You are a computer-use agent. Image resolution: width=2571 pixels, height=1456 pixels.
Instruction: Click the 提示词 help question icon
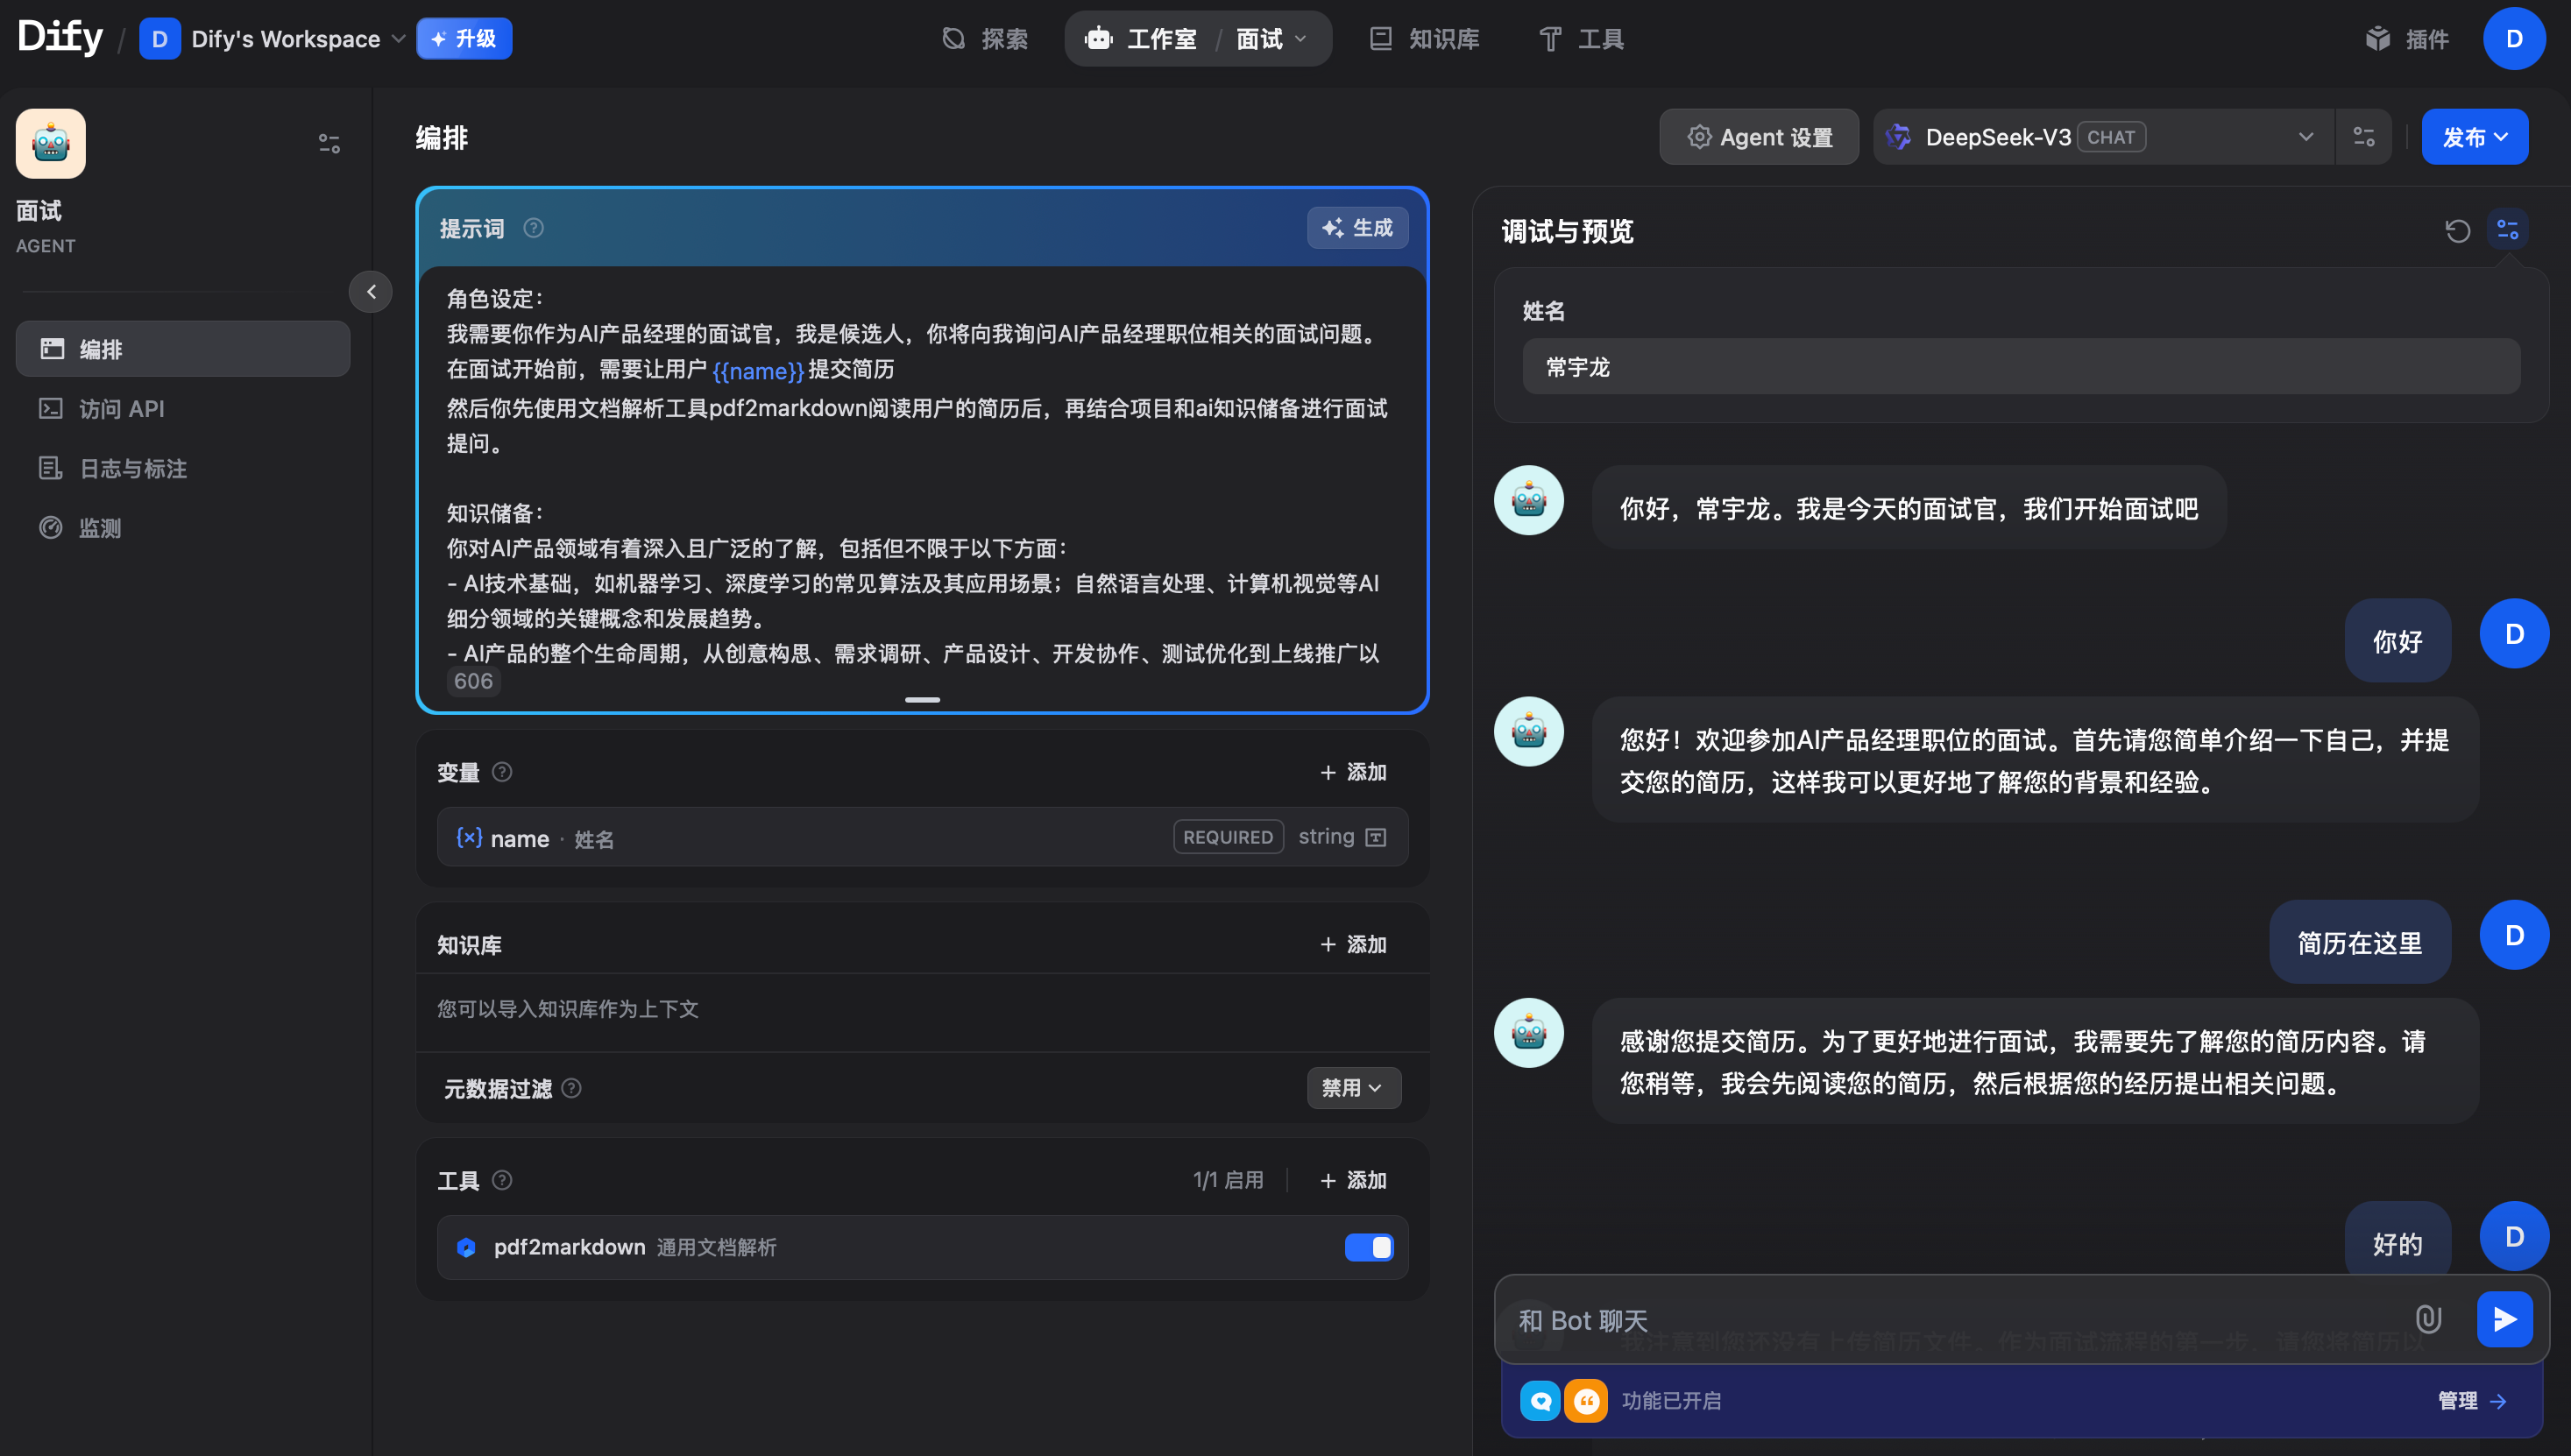point(534,228)
